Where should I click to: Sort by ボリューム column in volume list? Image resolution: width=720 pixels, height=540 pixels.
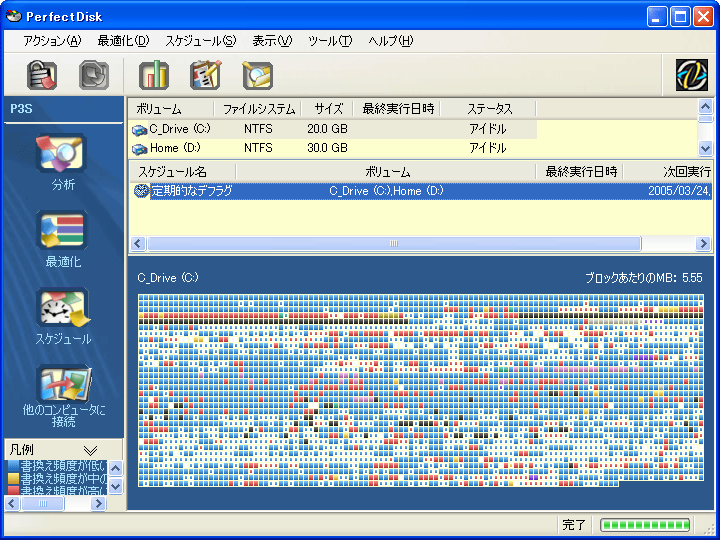(x=171, y=109)
